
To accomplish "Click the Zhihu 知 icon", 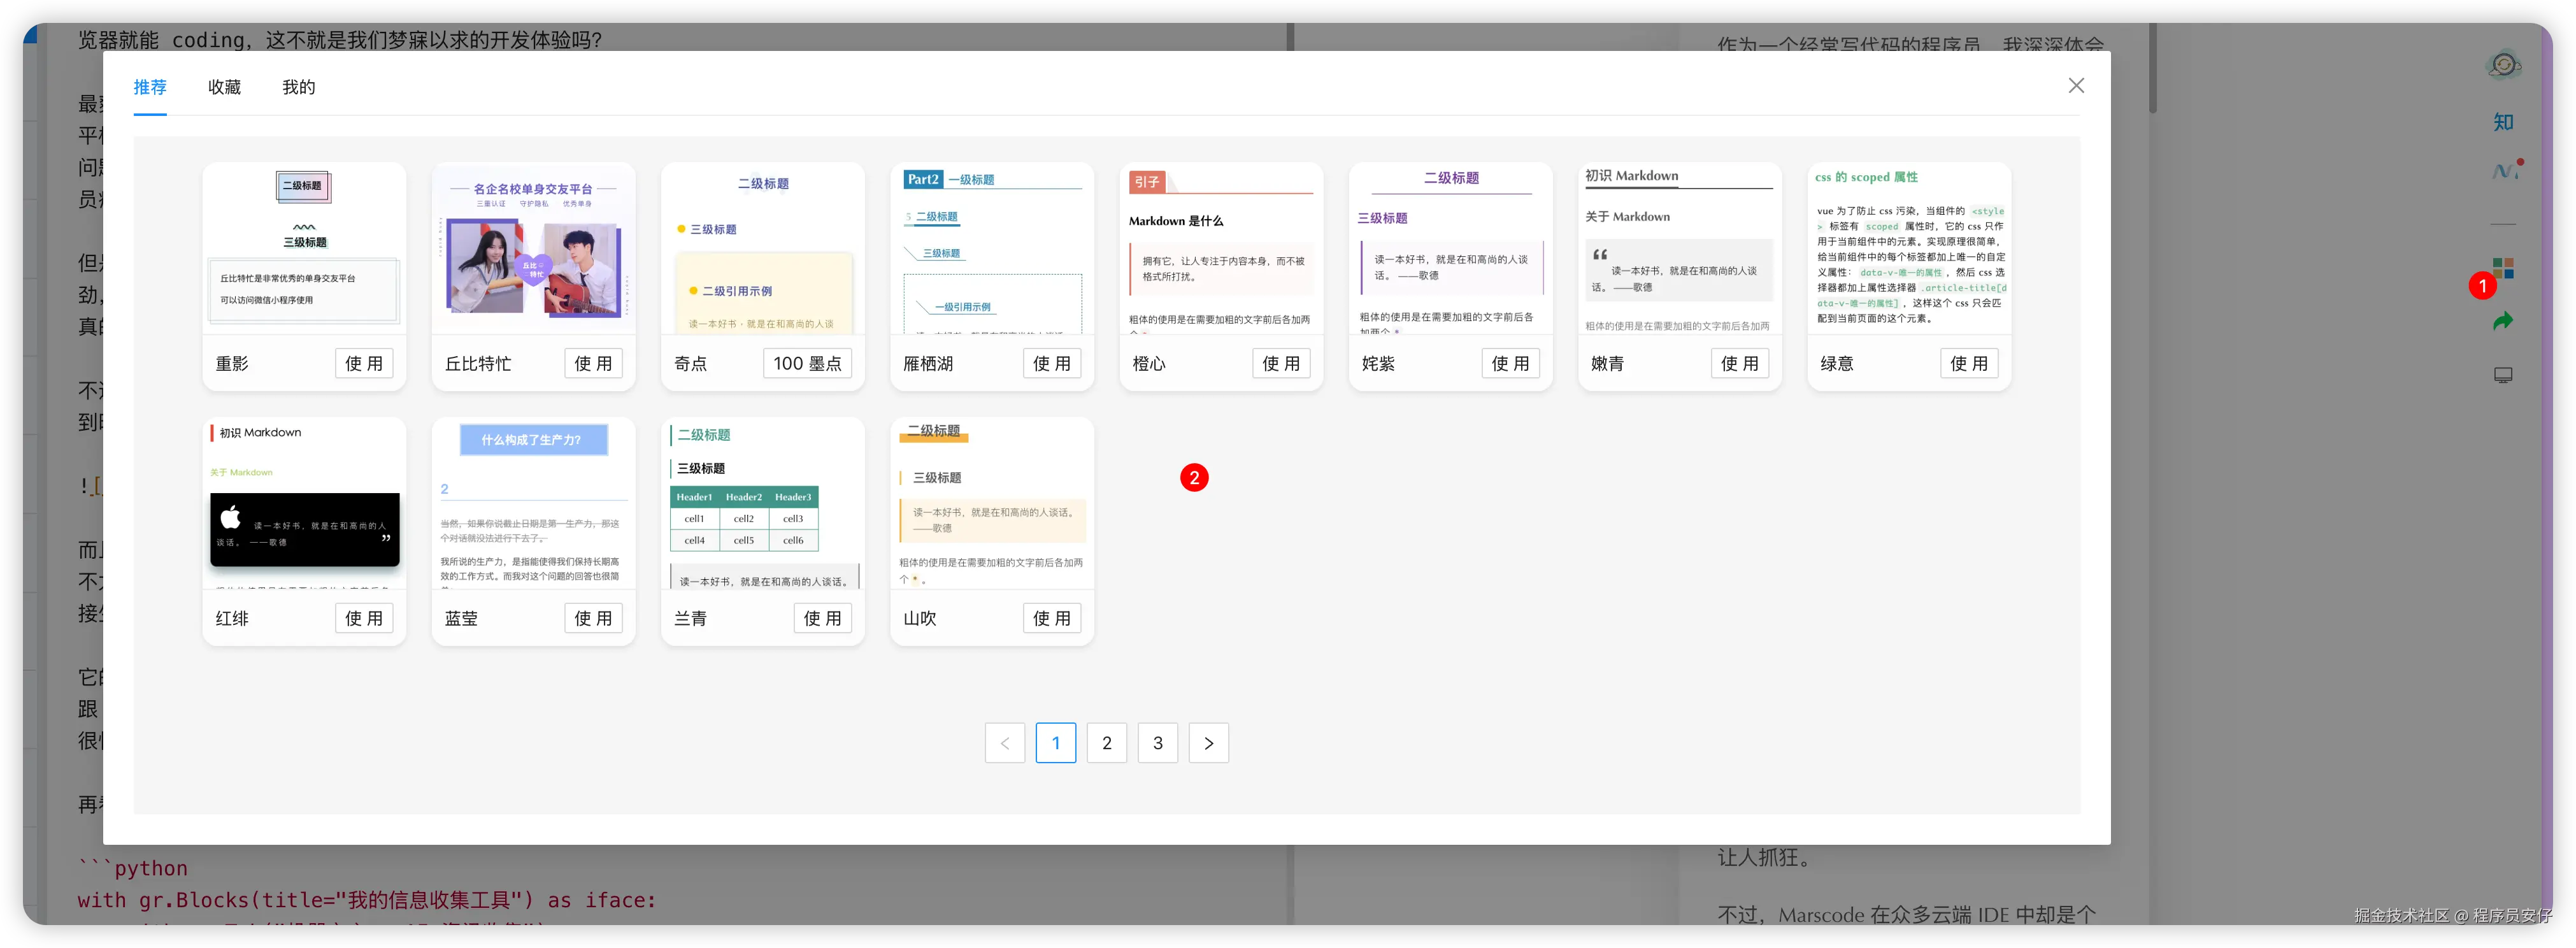I will (x=2503, y=122).
